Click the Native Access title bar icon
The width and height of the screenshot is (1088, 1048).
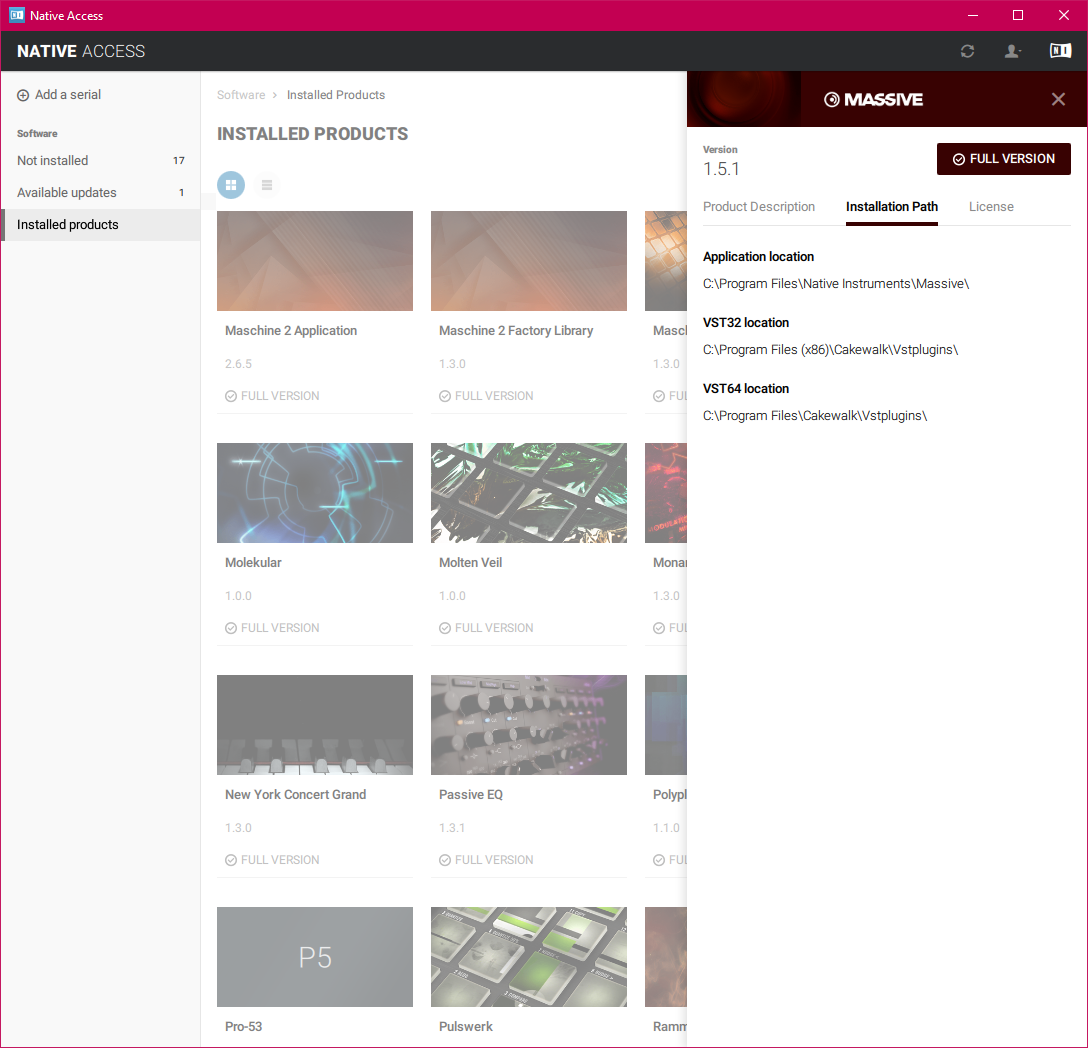pos(17,15)
